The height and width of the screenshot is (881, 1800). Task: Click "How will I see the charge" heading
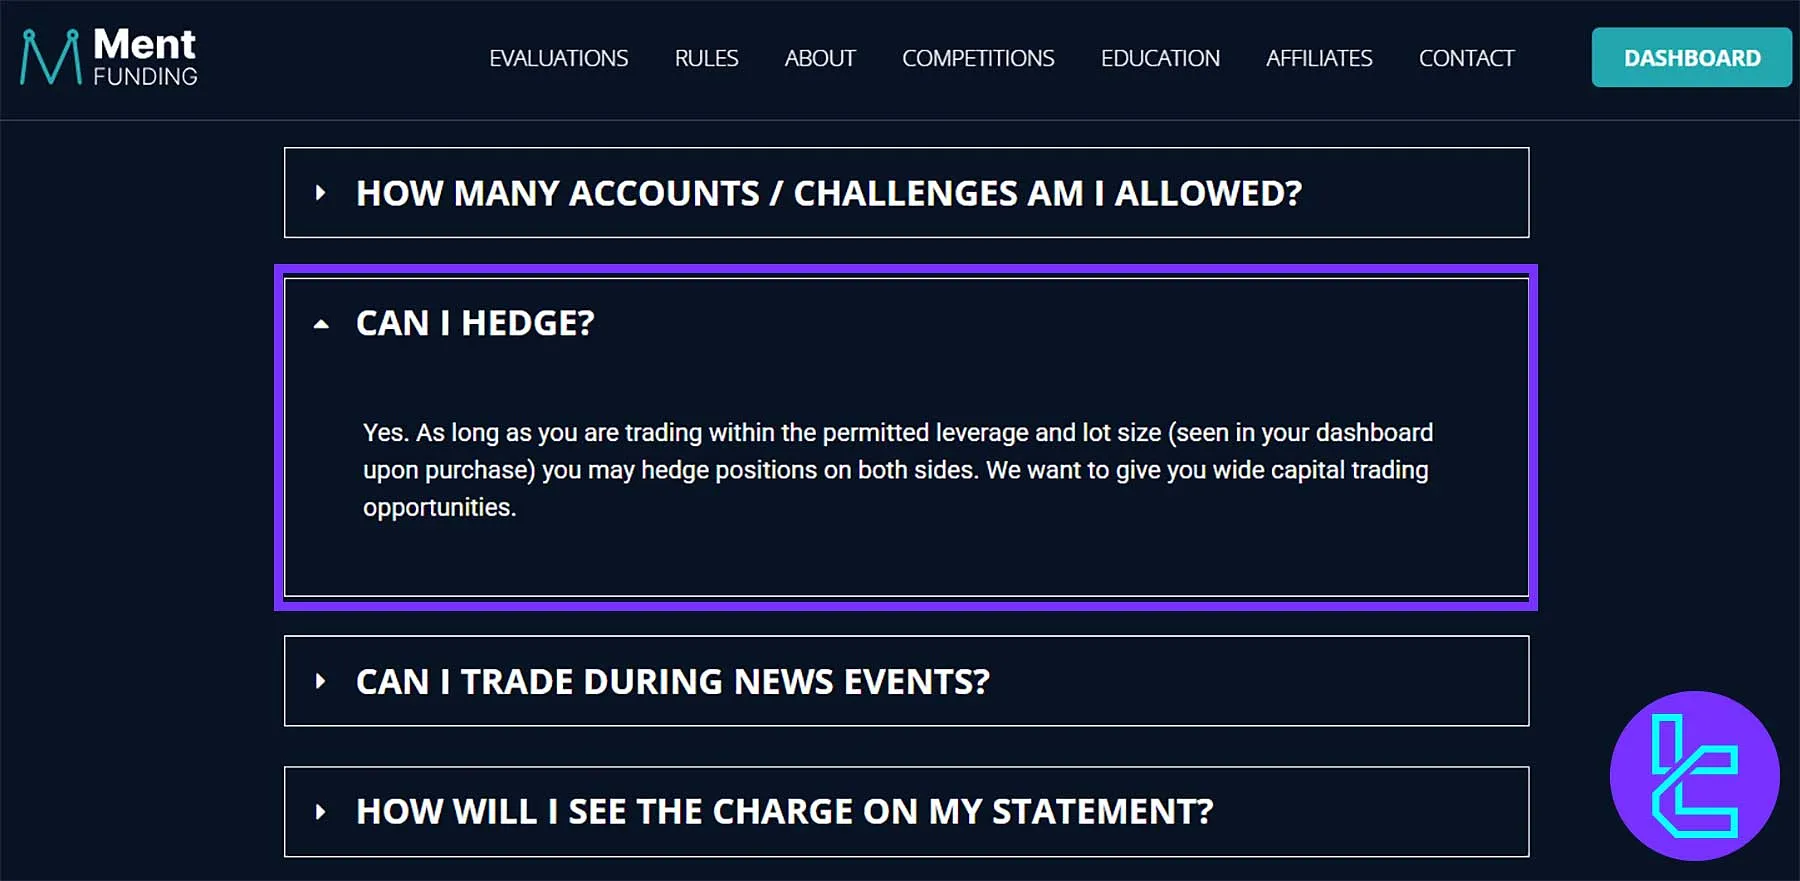pyautogui.click(x=784, y=812)
